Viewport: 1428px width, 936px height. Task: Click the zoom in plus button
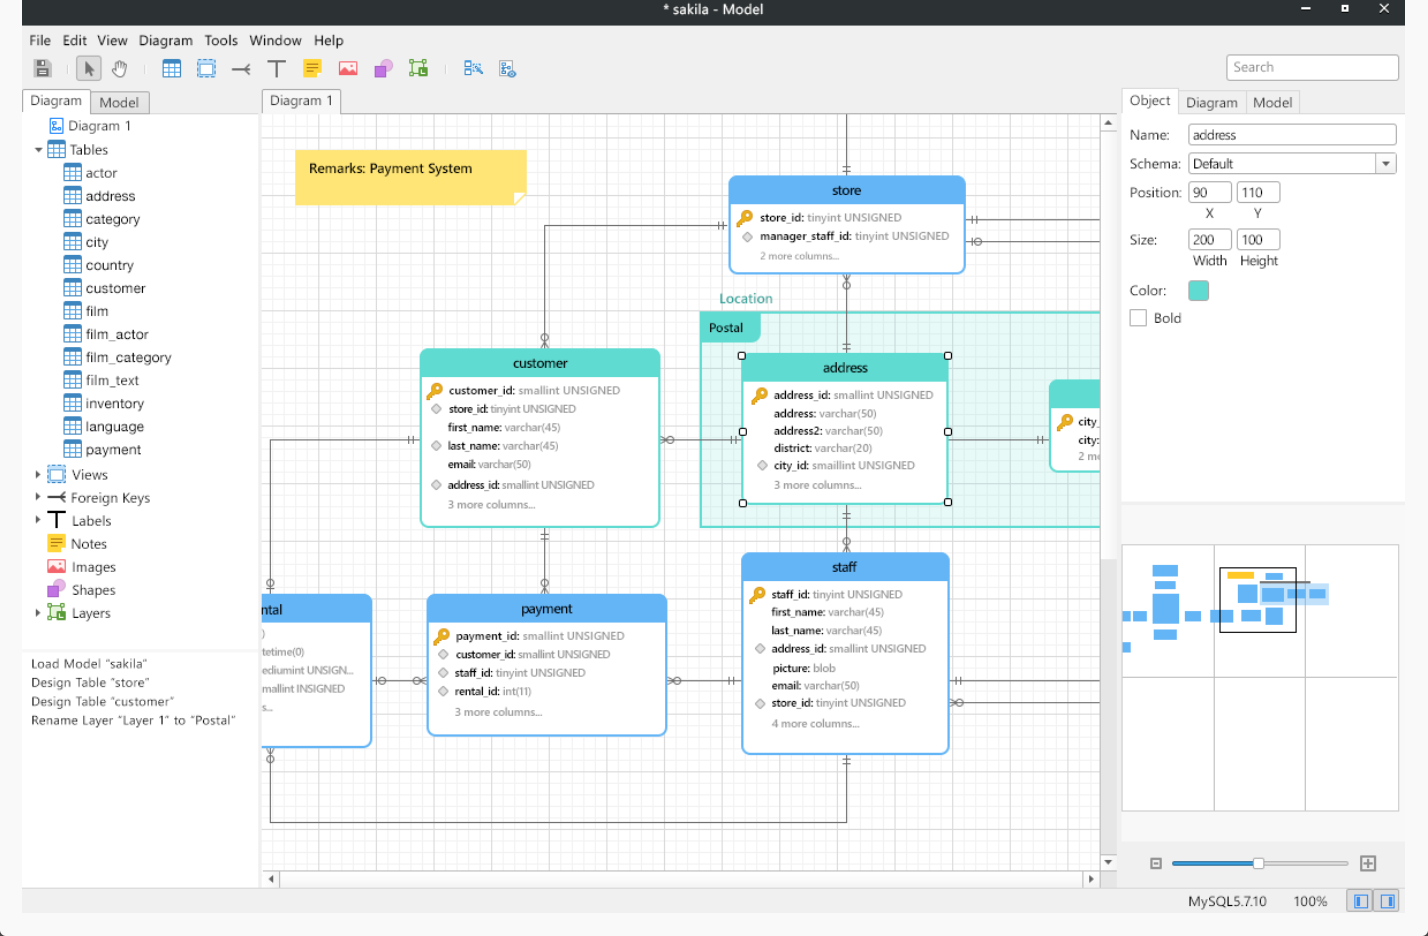coord(1368,863)
